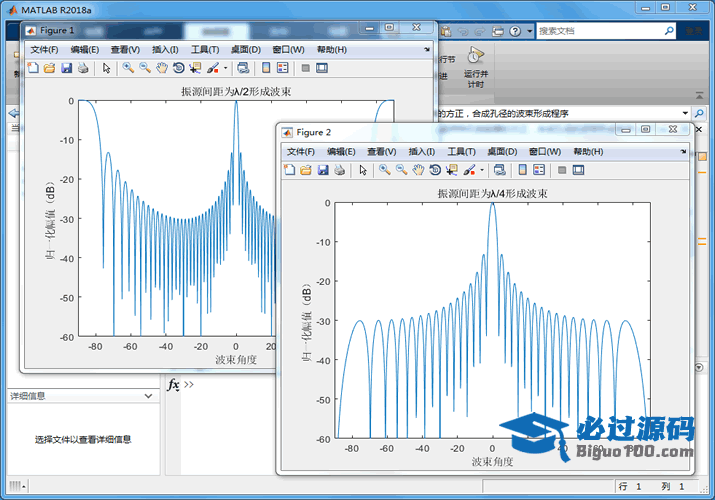Open 工具(T) menu in Figure 2
Screen dimensions: 715x500
coord(462,152)
